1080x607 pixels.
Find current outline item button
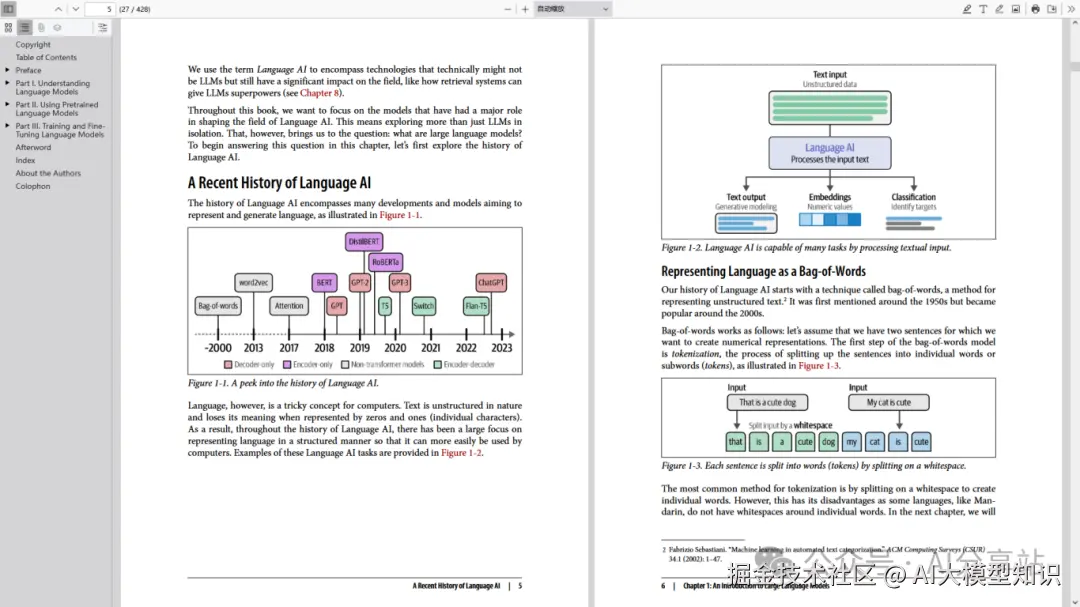pyautogui.click(x=103, y=28)
